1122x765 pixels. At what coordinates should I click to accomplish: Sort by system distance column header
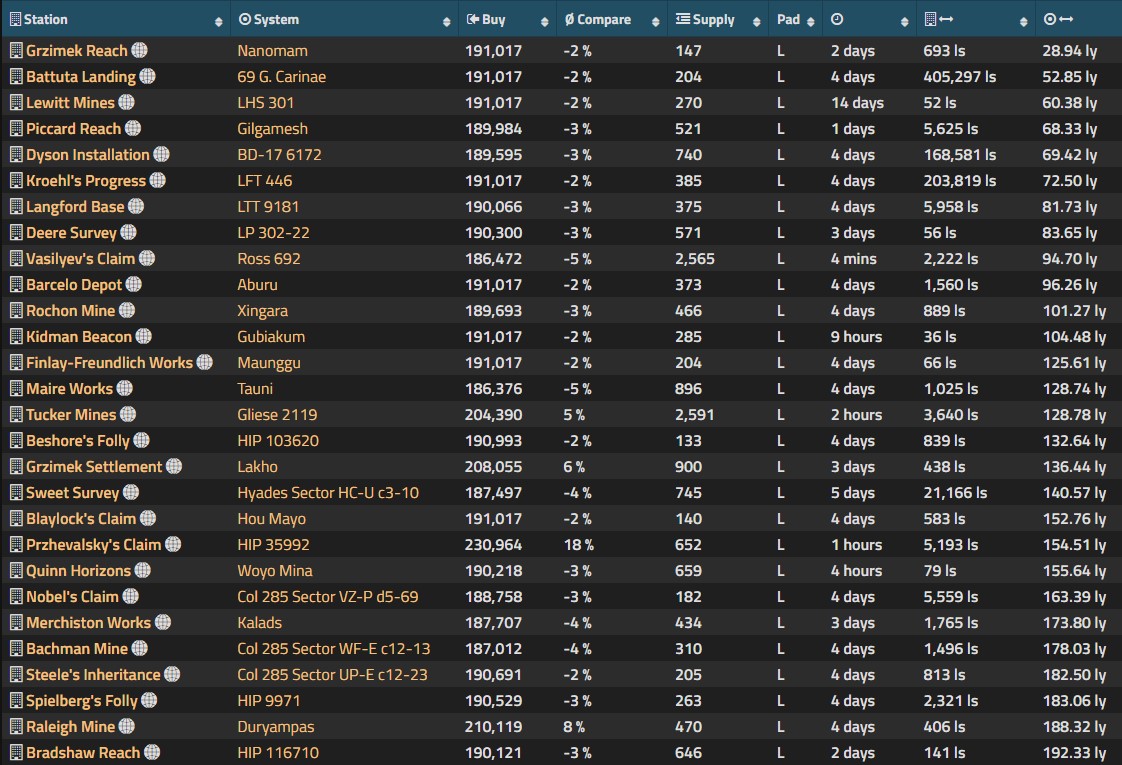pos(1078,19)
